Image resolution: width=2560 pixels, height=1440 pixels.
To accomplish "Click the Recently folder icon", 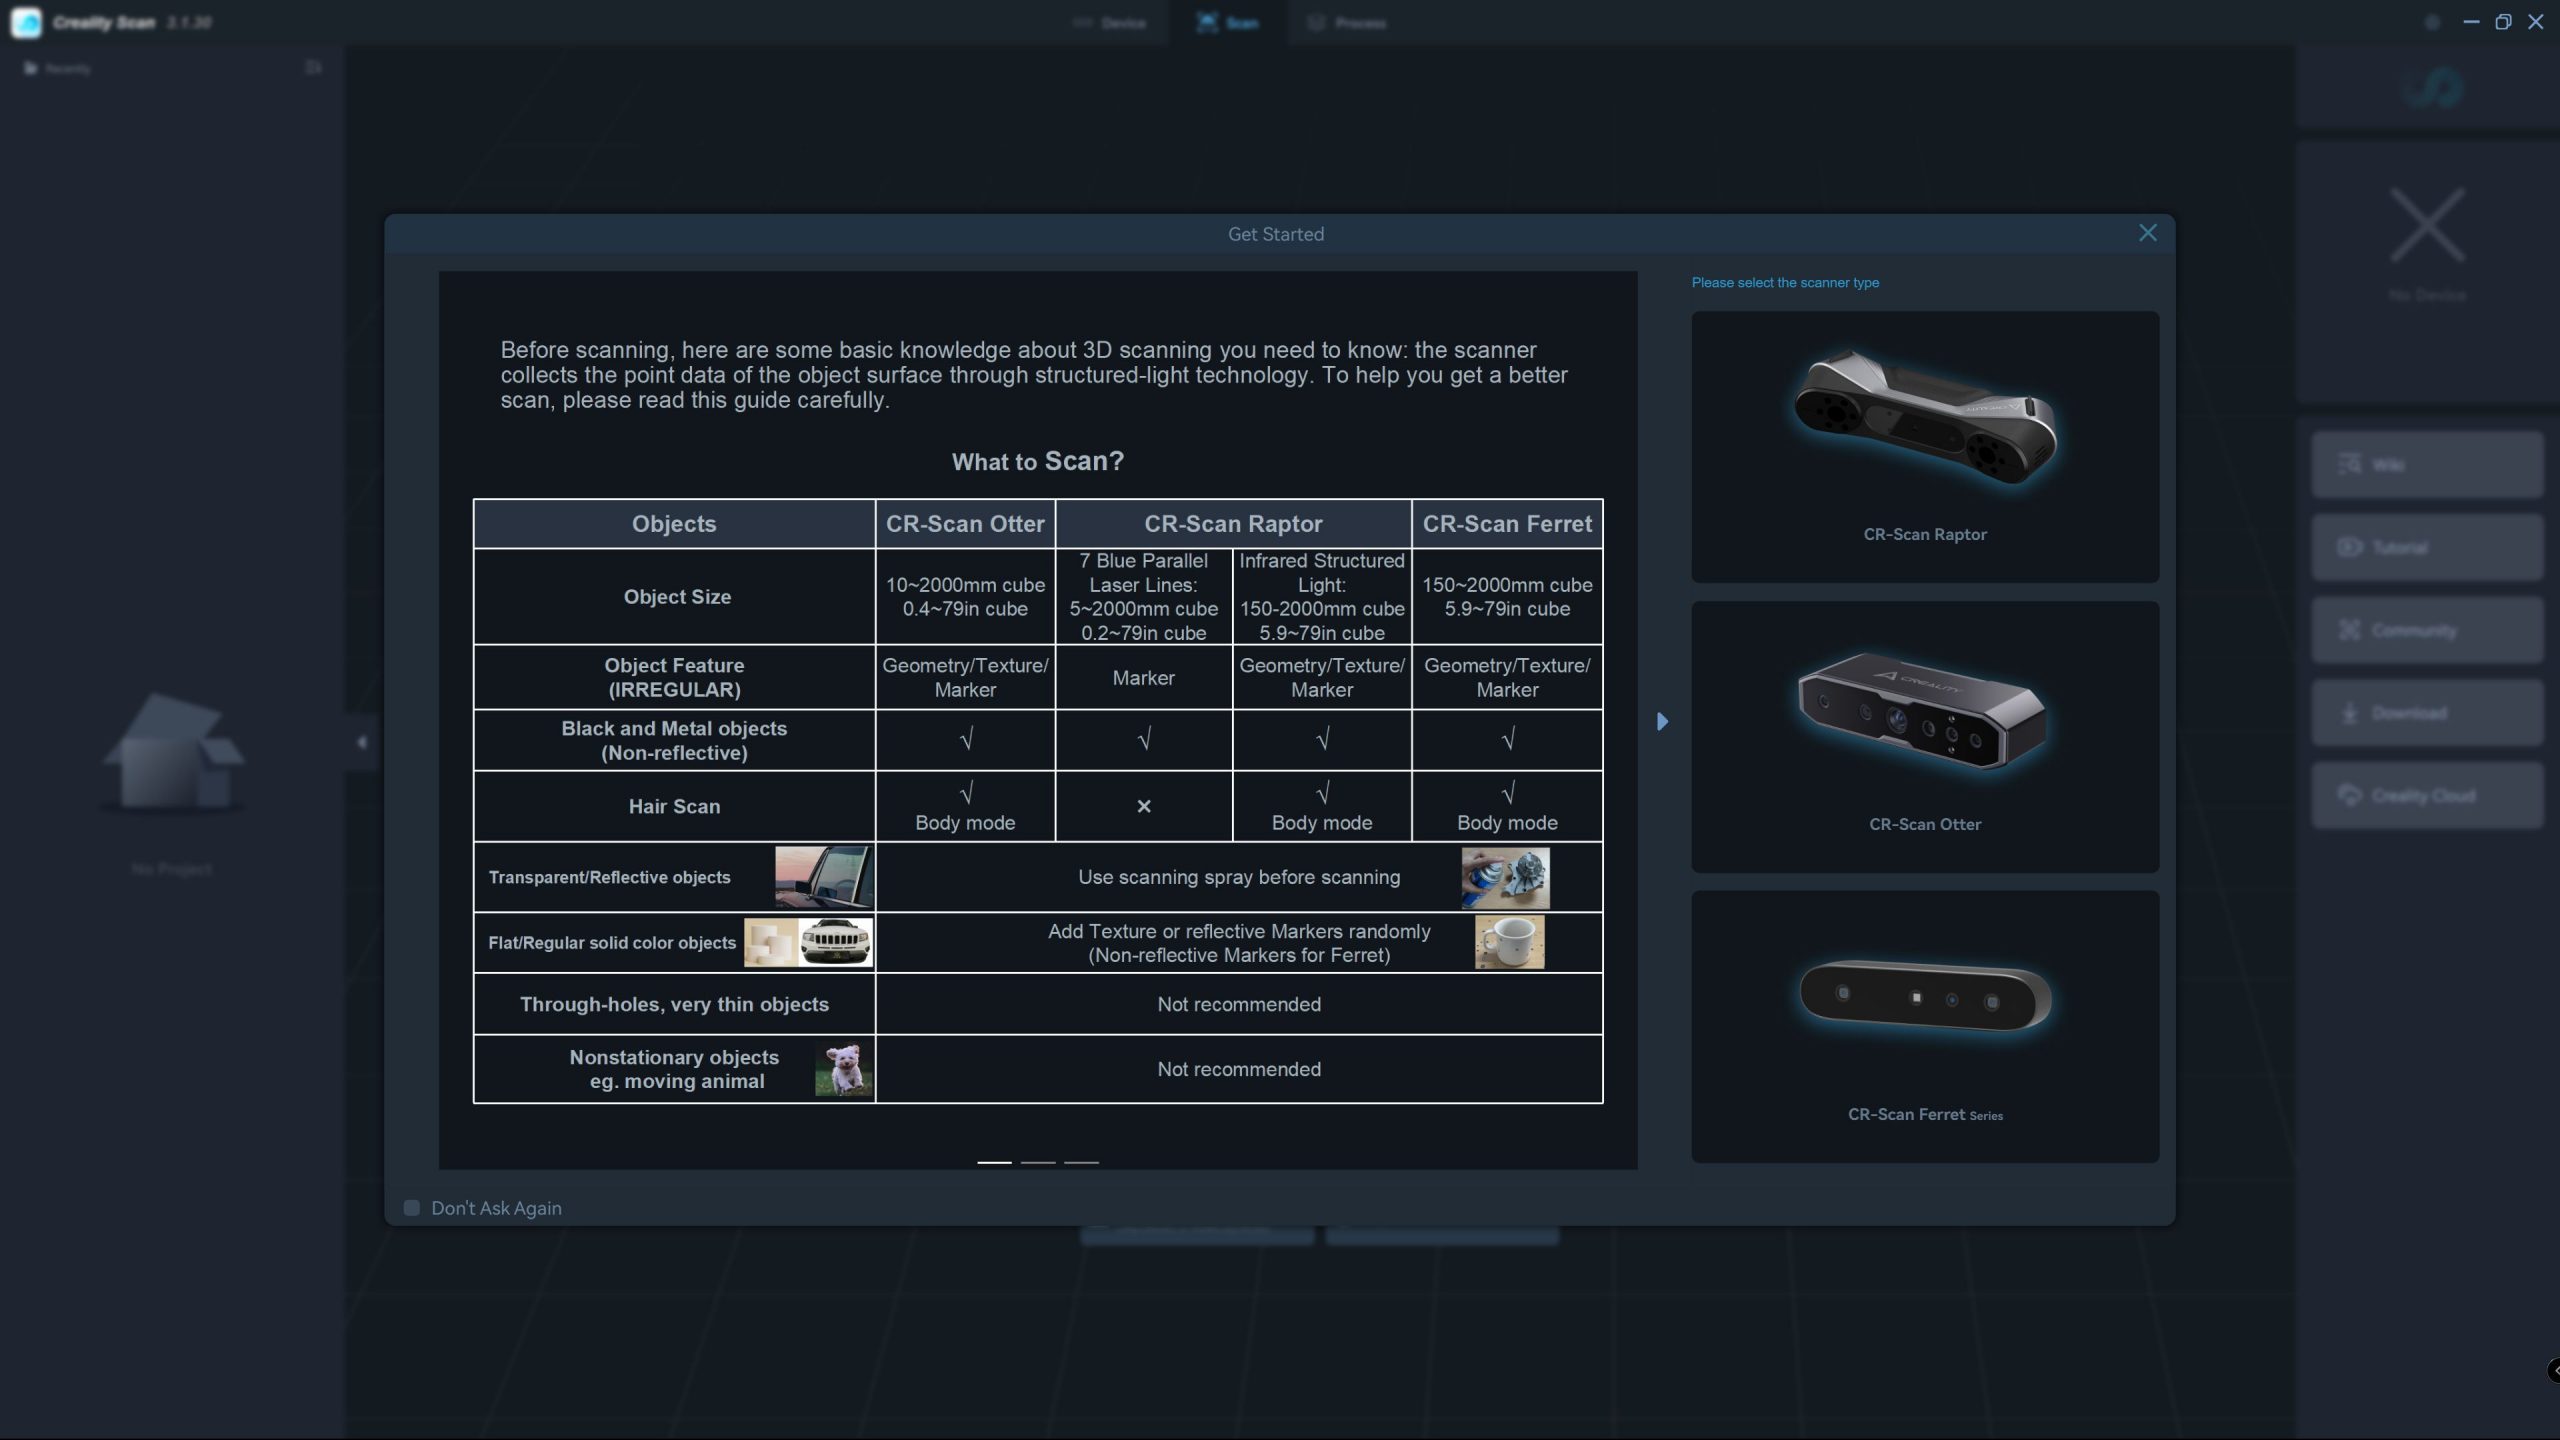I will pos(31,68).
